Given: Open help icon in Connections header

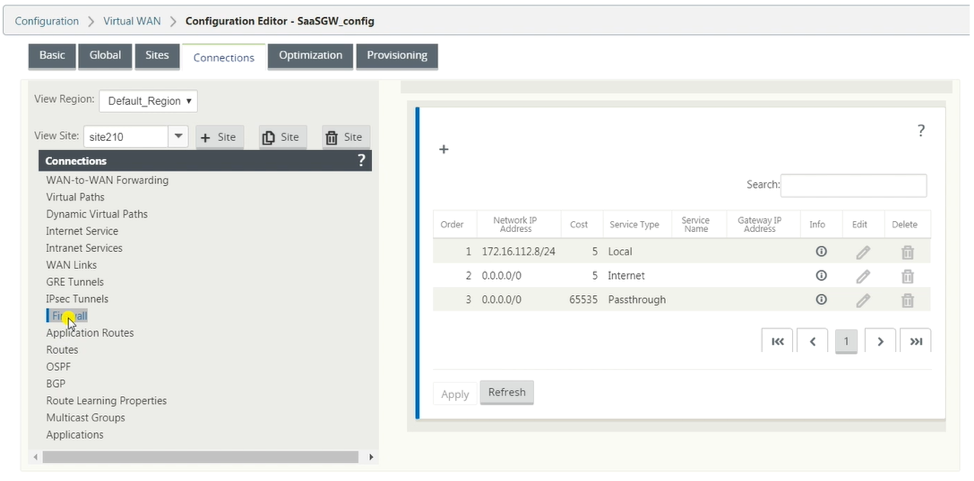Looking at the screenshot, I should coord(362,161).
